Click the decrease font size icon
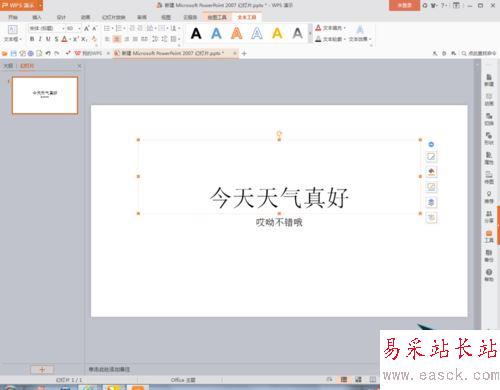 (x=95, y=28)
